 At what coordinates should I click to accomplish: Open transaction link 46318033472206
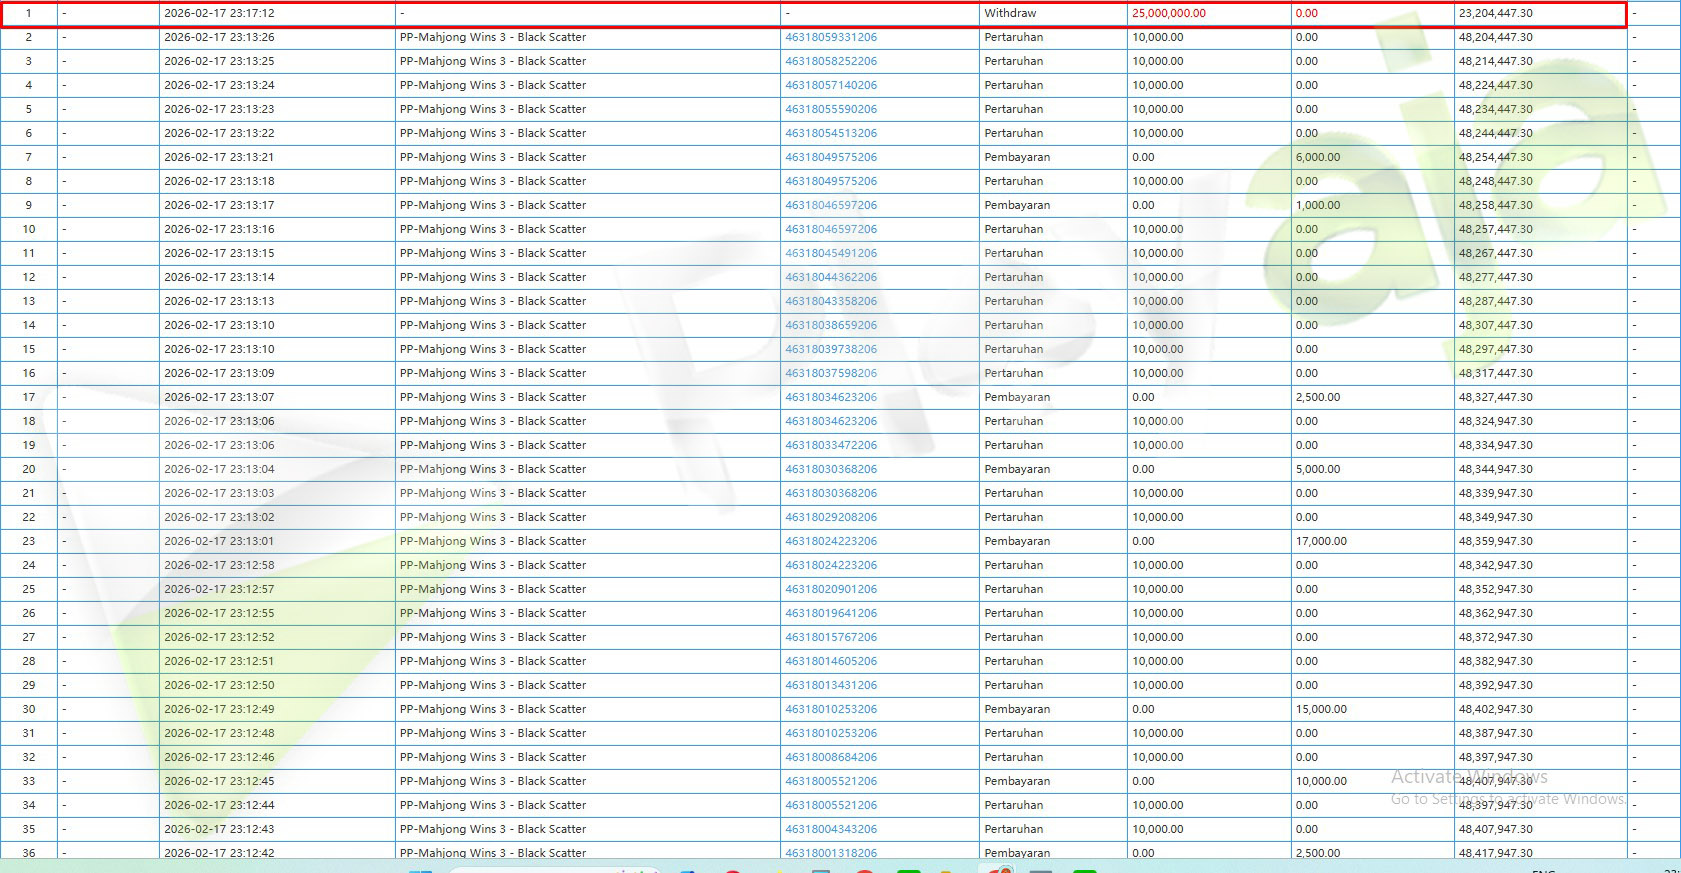pyautogui.click(x=830, y=445)
